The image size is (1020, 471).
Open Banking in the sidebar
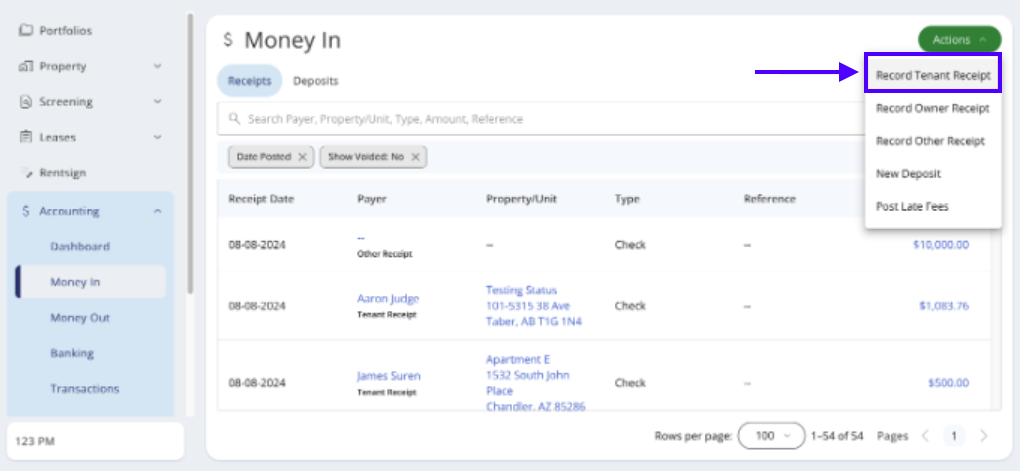[72, 353]
